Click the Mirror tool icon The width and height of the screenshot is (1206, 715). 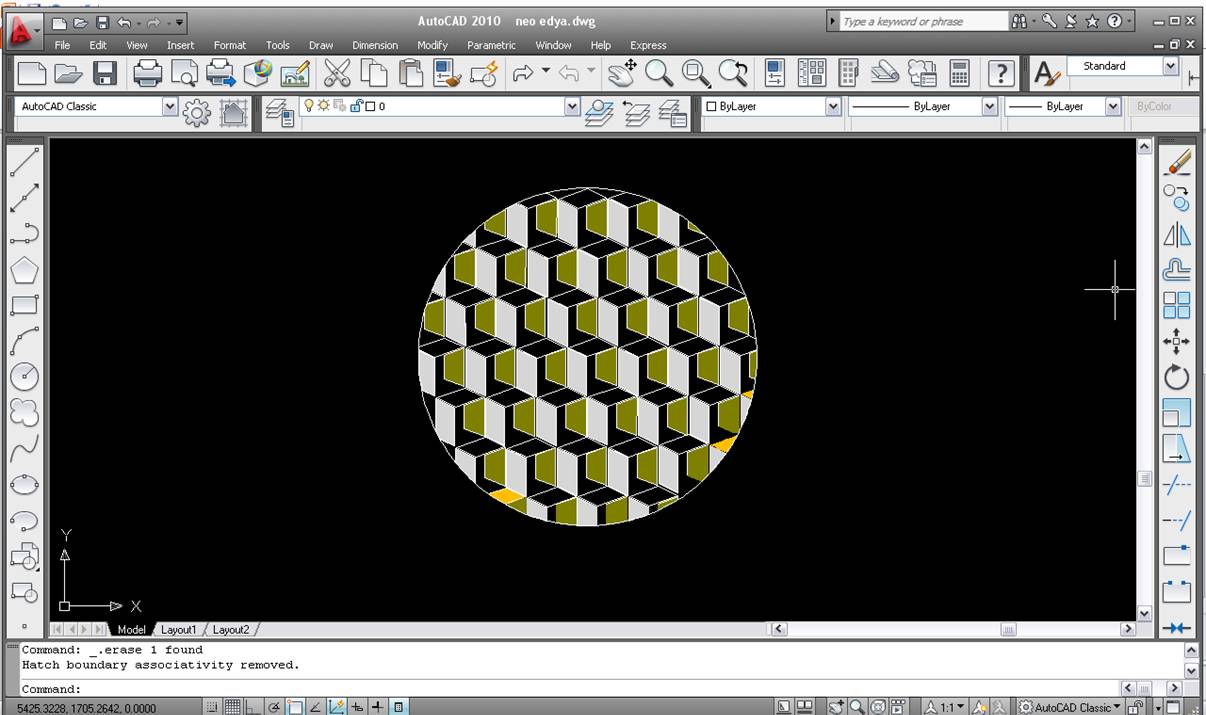[x=1177, y=234]
